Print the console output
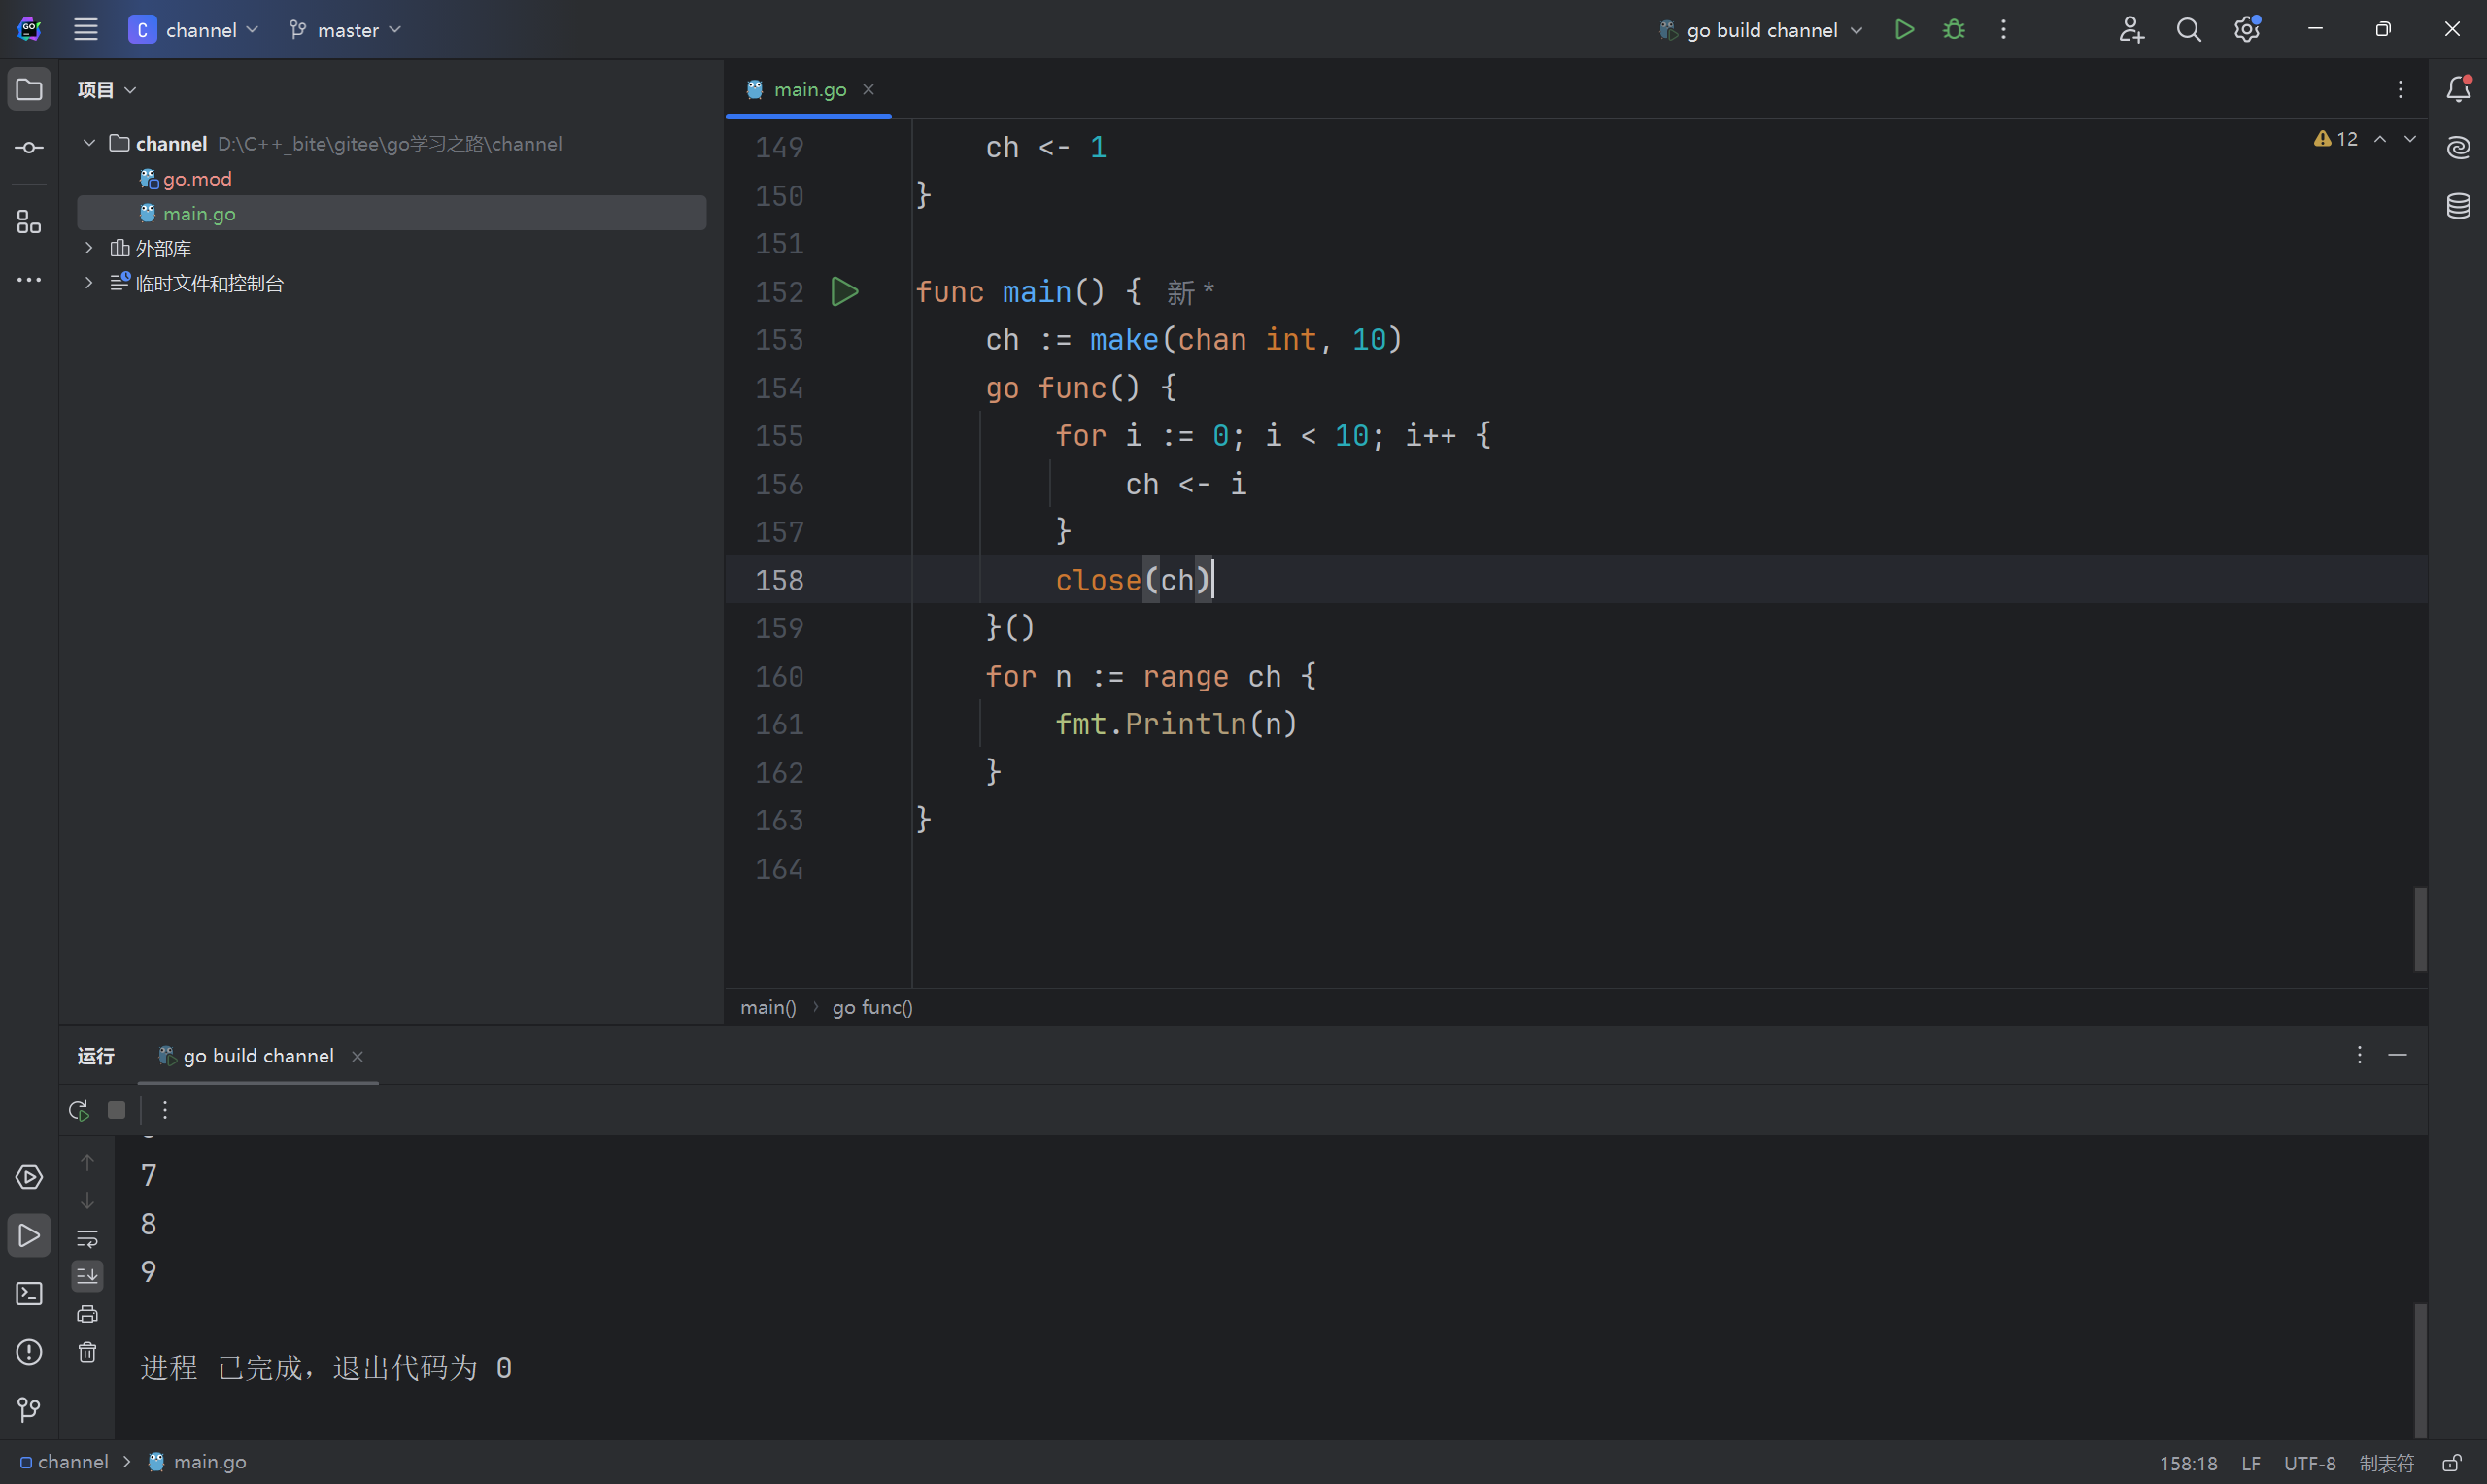Viewport: 2487px width, 1484px height. [x=87, y=1314]
